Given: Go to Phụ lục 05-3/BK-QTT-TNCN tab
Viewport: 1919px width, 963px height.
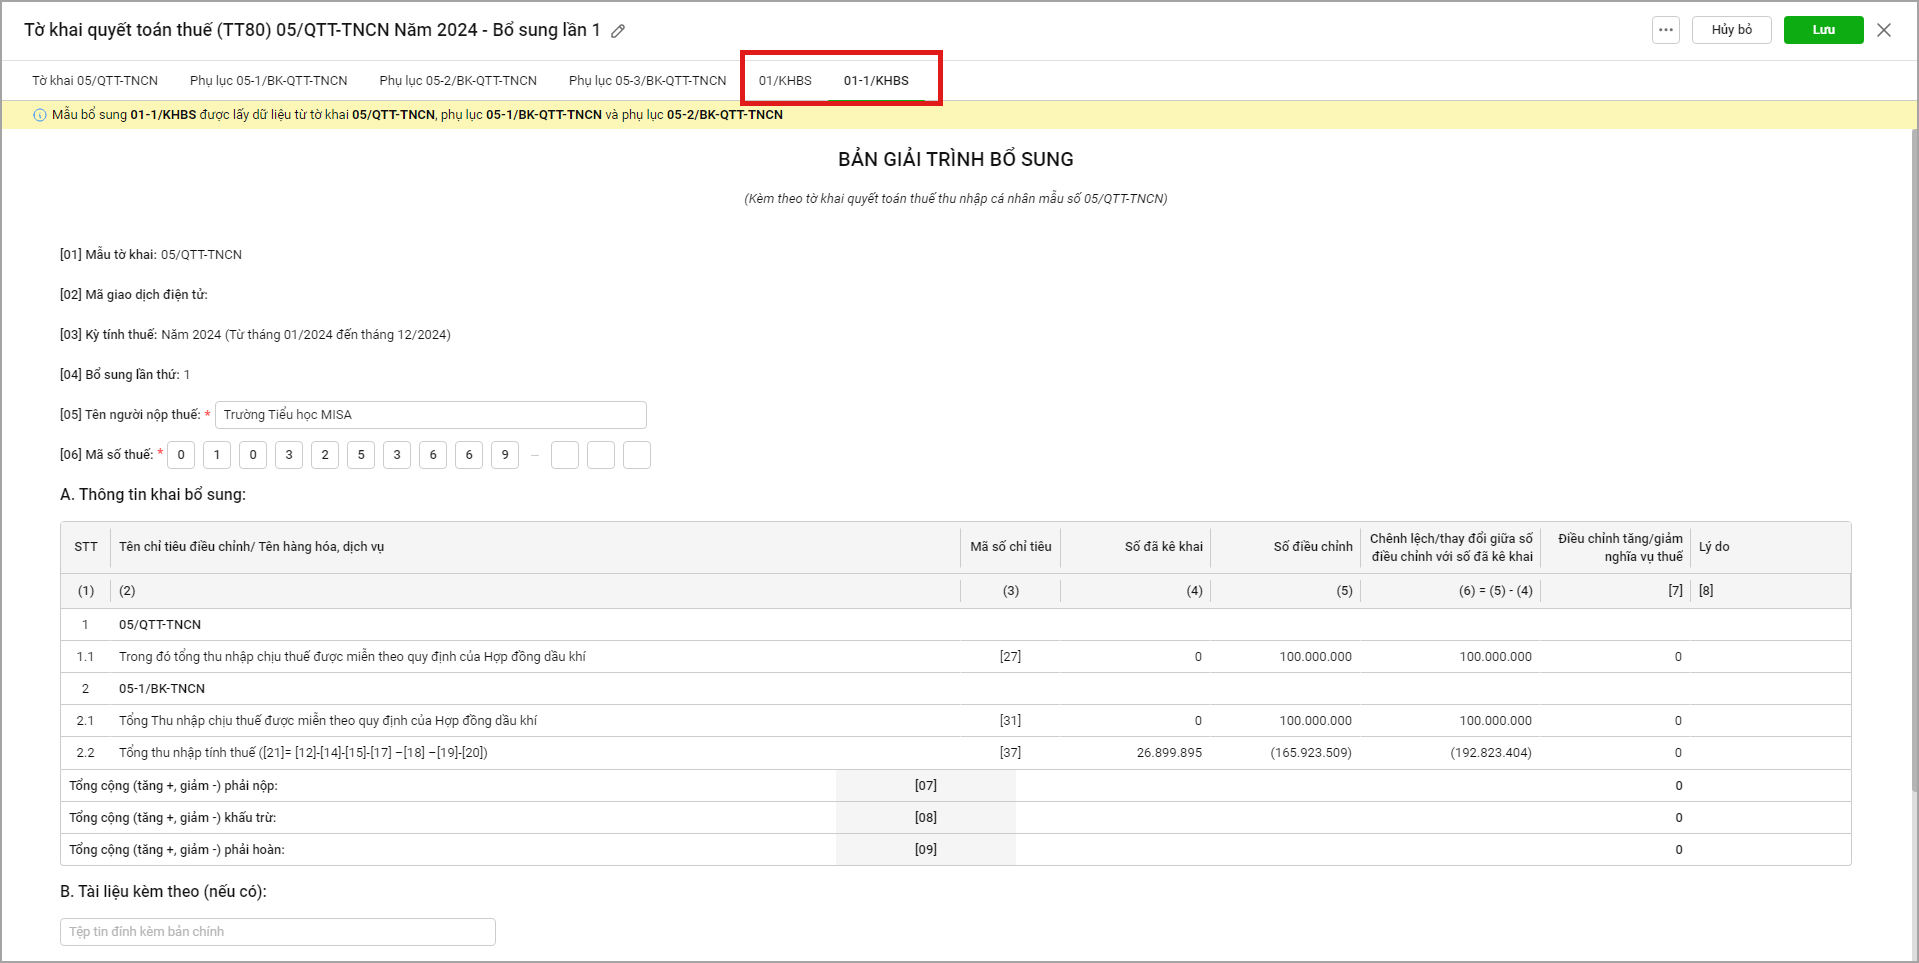Looking at the screenshot, I should pos(647,81).
